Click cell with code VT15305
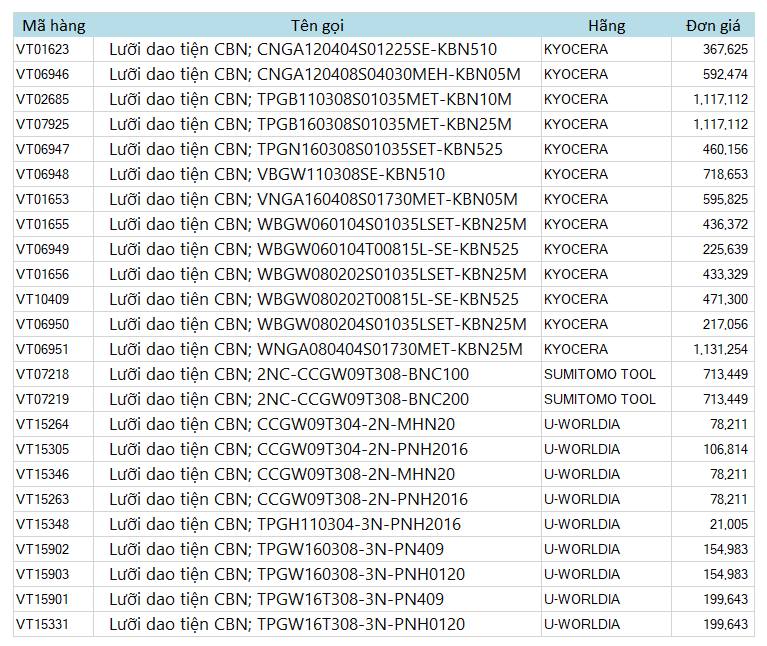The height and width of the screenshot is (646, 767). [x=54, y=449]
